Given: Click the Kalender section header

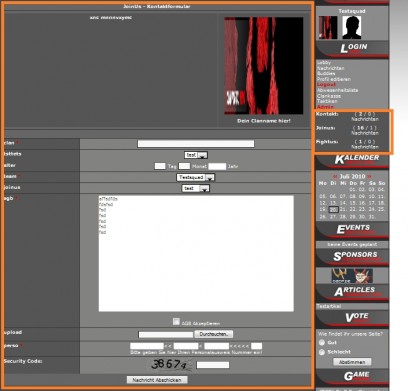Looking at the screenshot, I should [352, 161].
